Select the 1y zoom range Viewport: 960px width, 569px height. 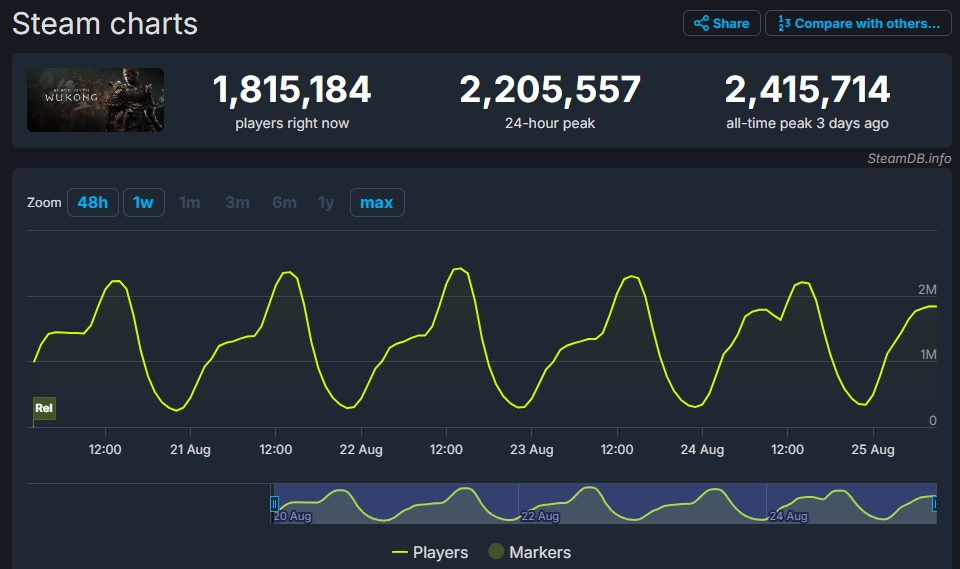[x=326, y=203]
